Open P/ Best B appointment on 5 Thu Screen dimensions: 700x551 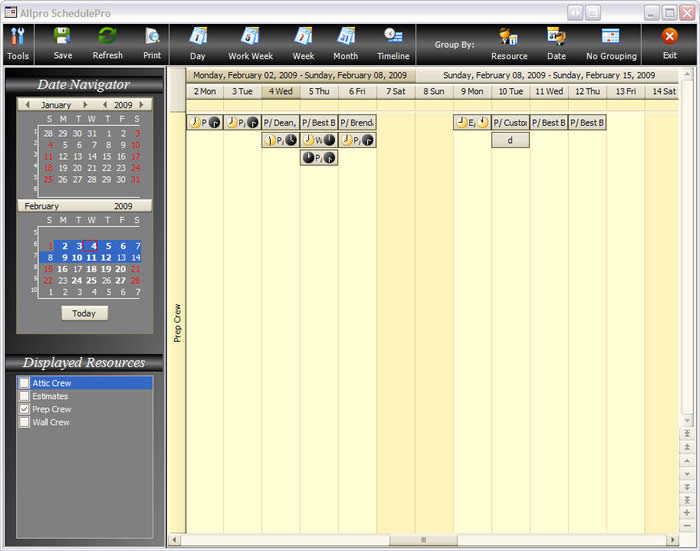[319, 122]
